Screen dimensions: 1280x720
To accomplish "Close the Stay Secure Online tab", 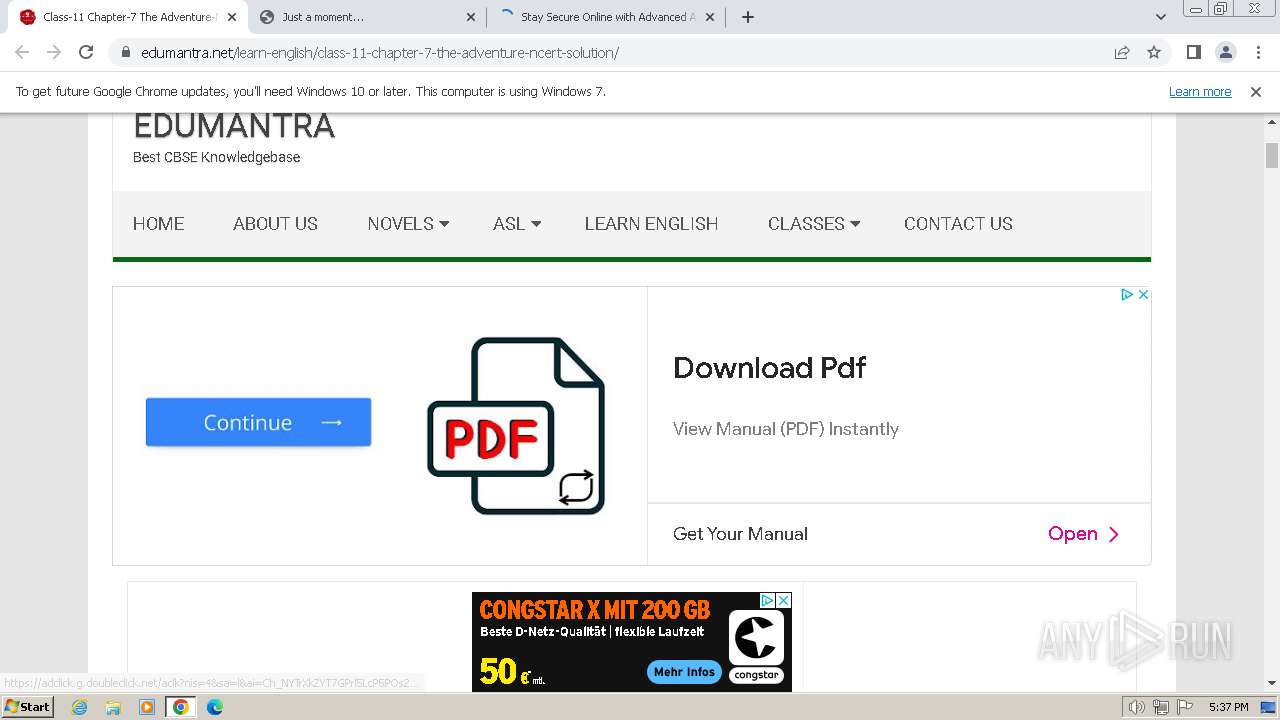I will tap(710, 17).
